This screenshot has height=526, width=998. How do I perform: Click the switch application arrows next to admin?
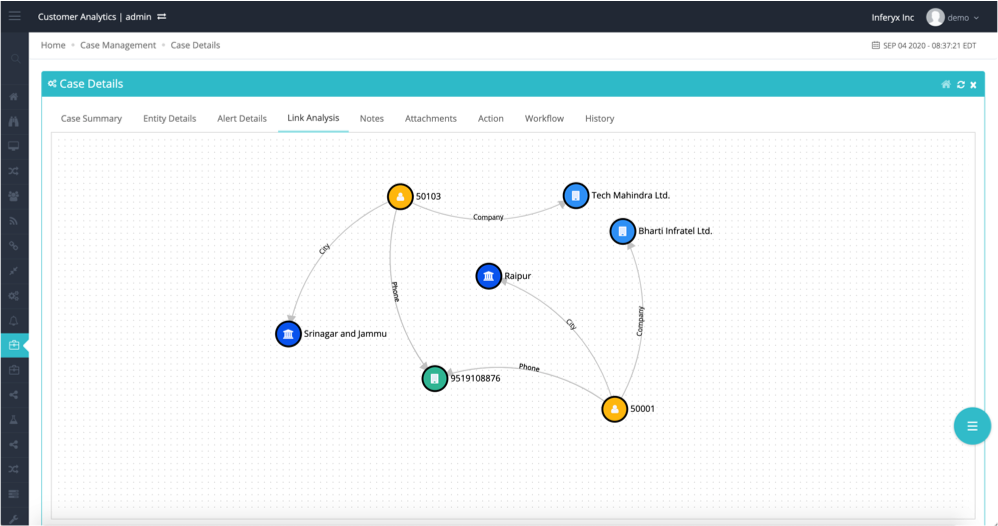162,17
